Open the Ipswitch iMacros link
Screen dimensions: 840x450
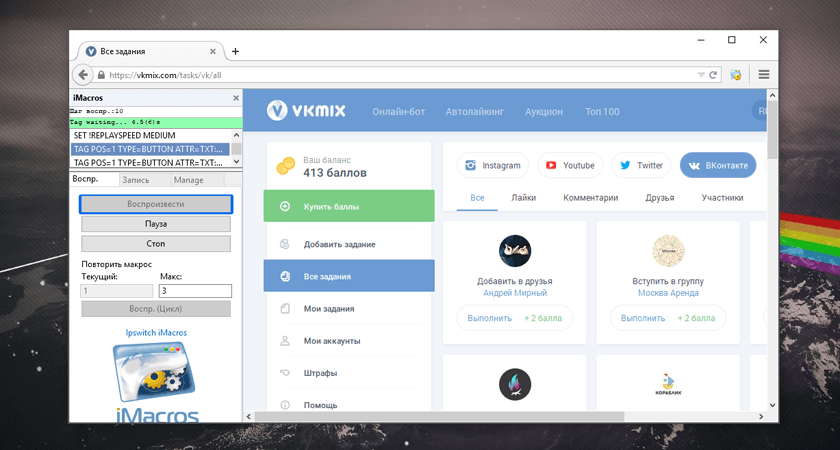(156, 333)
